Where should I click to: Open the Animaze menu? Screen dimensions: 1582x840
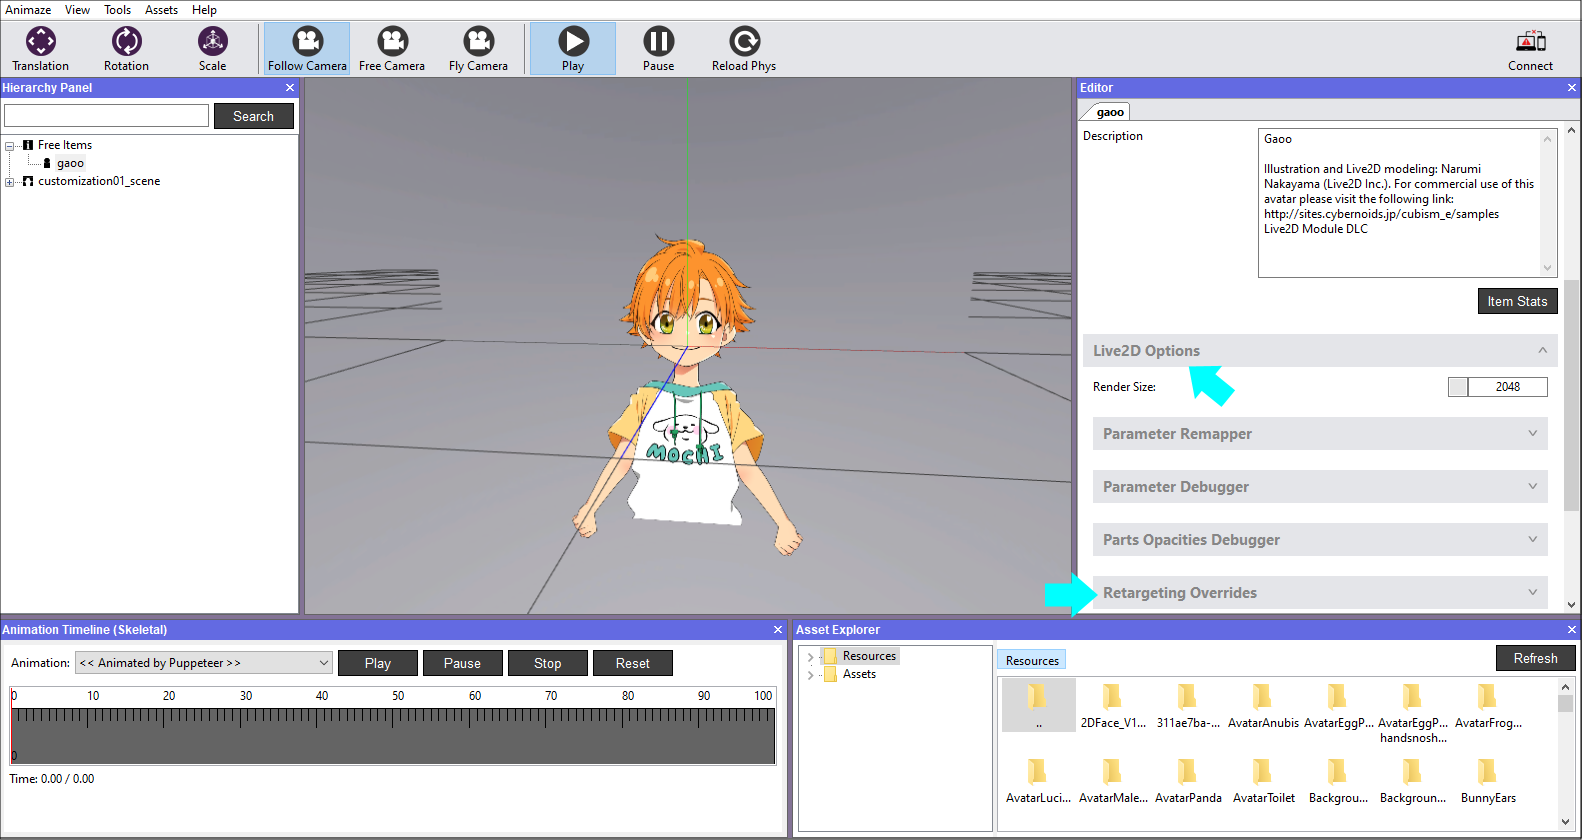click(x=28, y=10)
